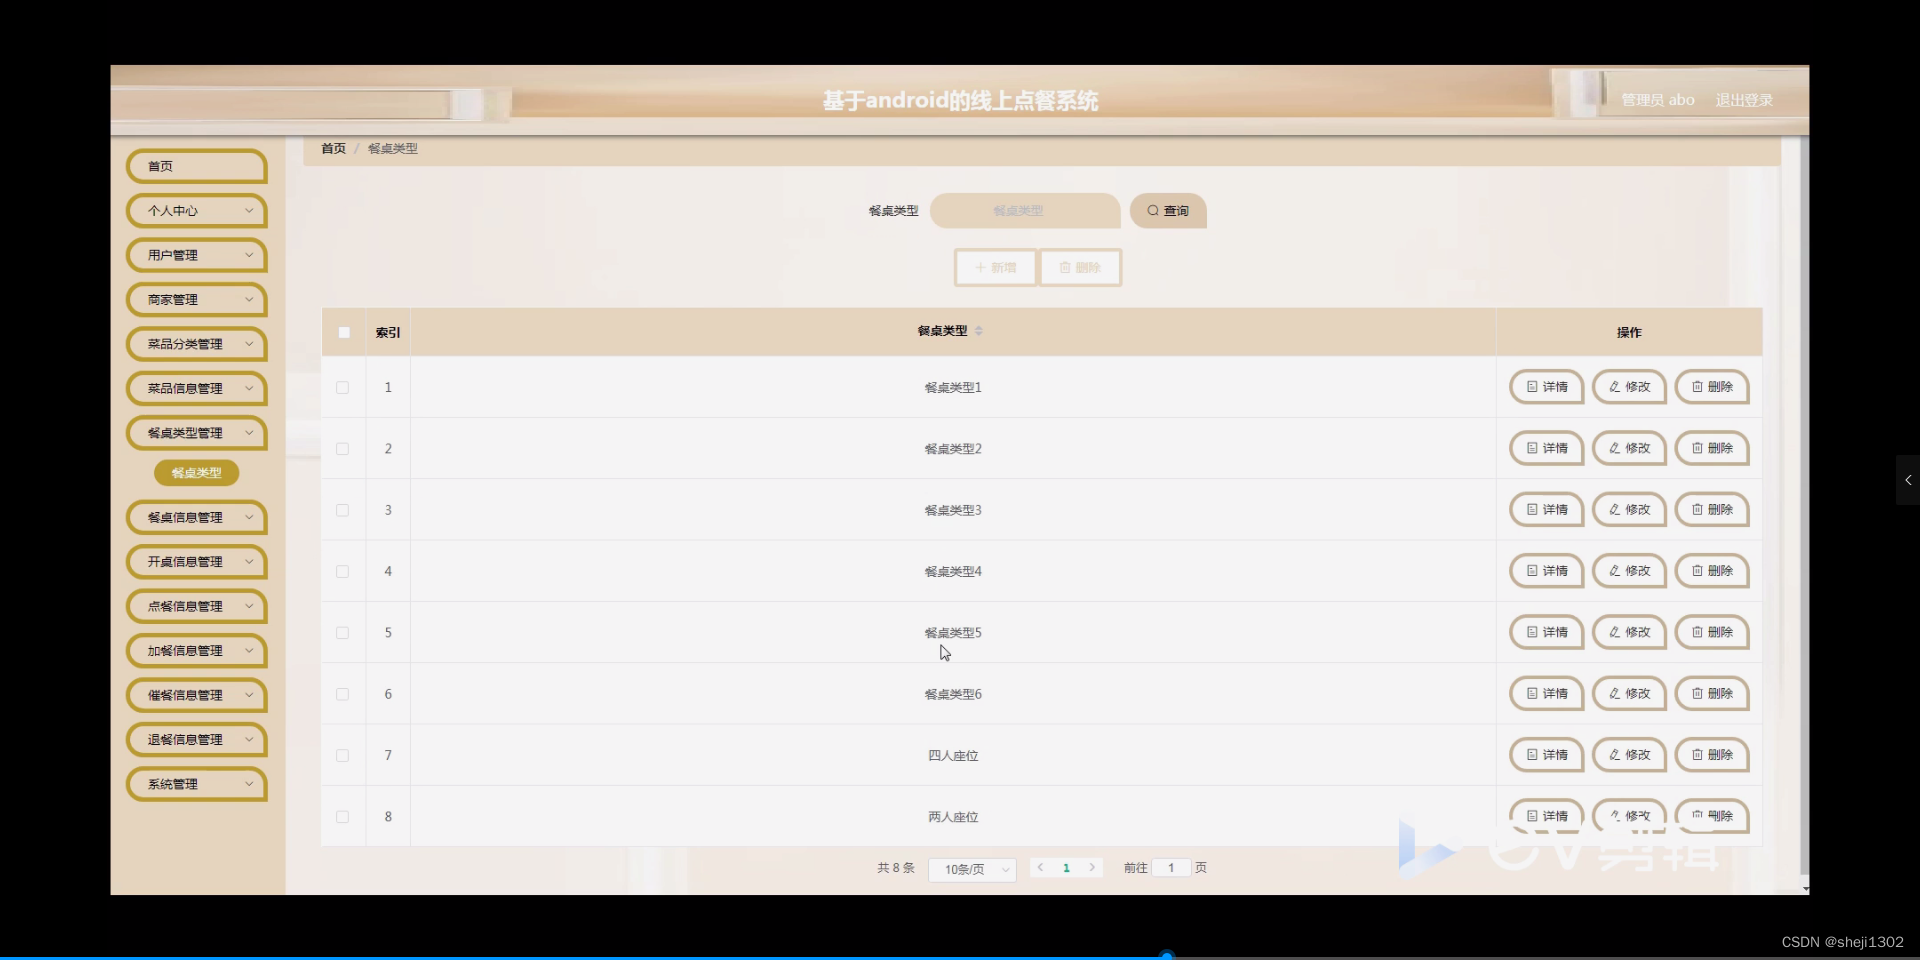
Task: Click the trash icon on the top 删除 button
Action: (1064, 267)
